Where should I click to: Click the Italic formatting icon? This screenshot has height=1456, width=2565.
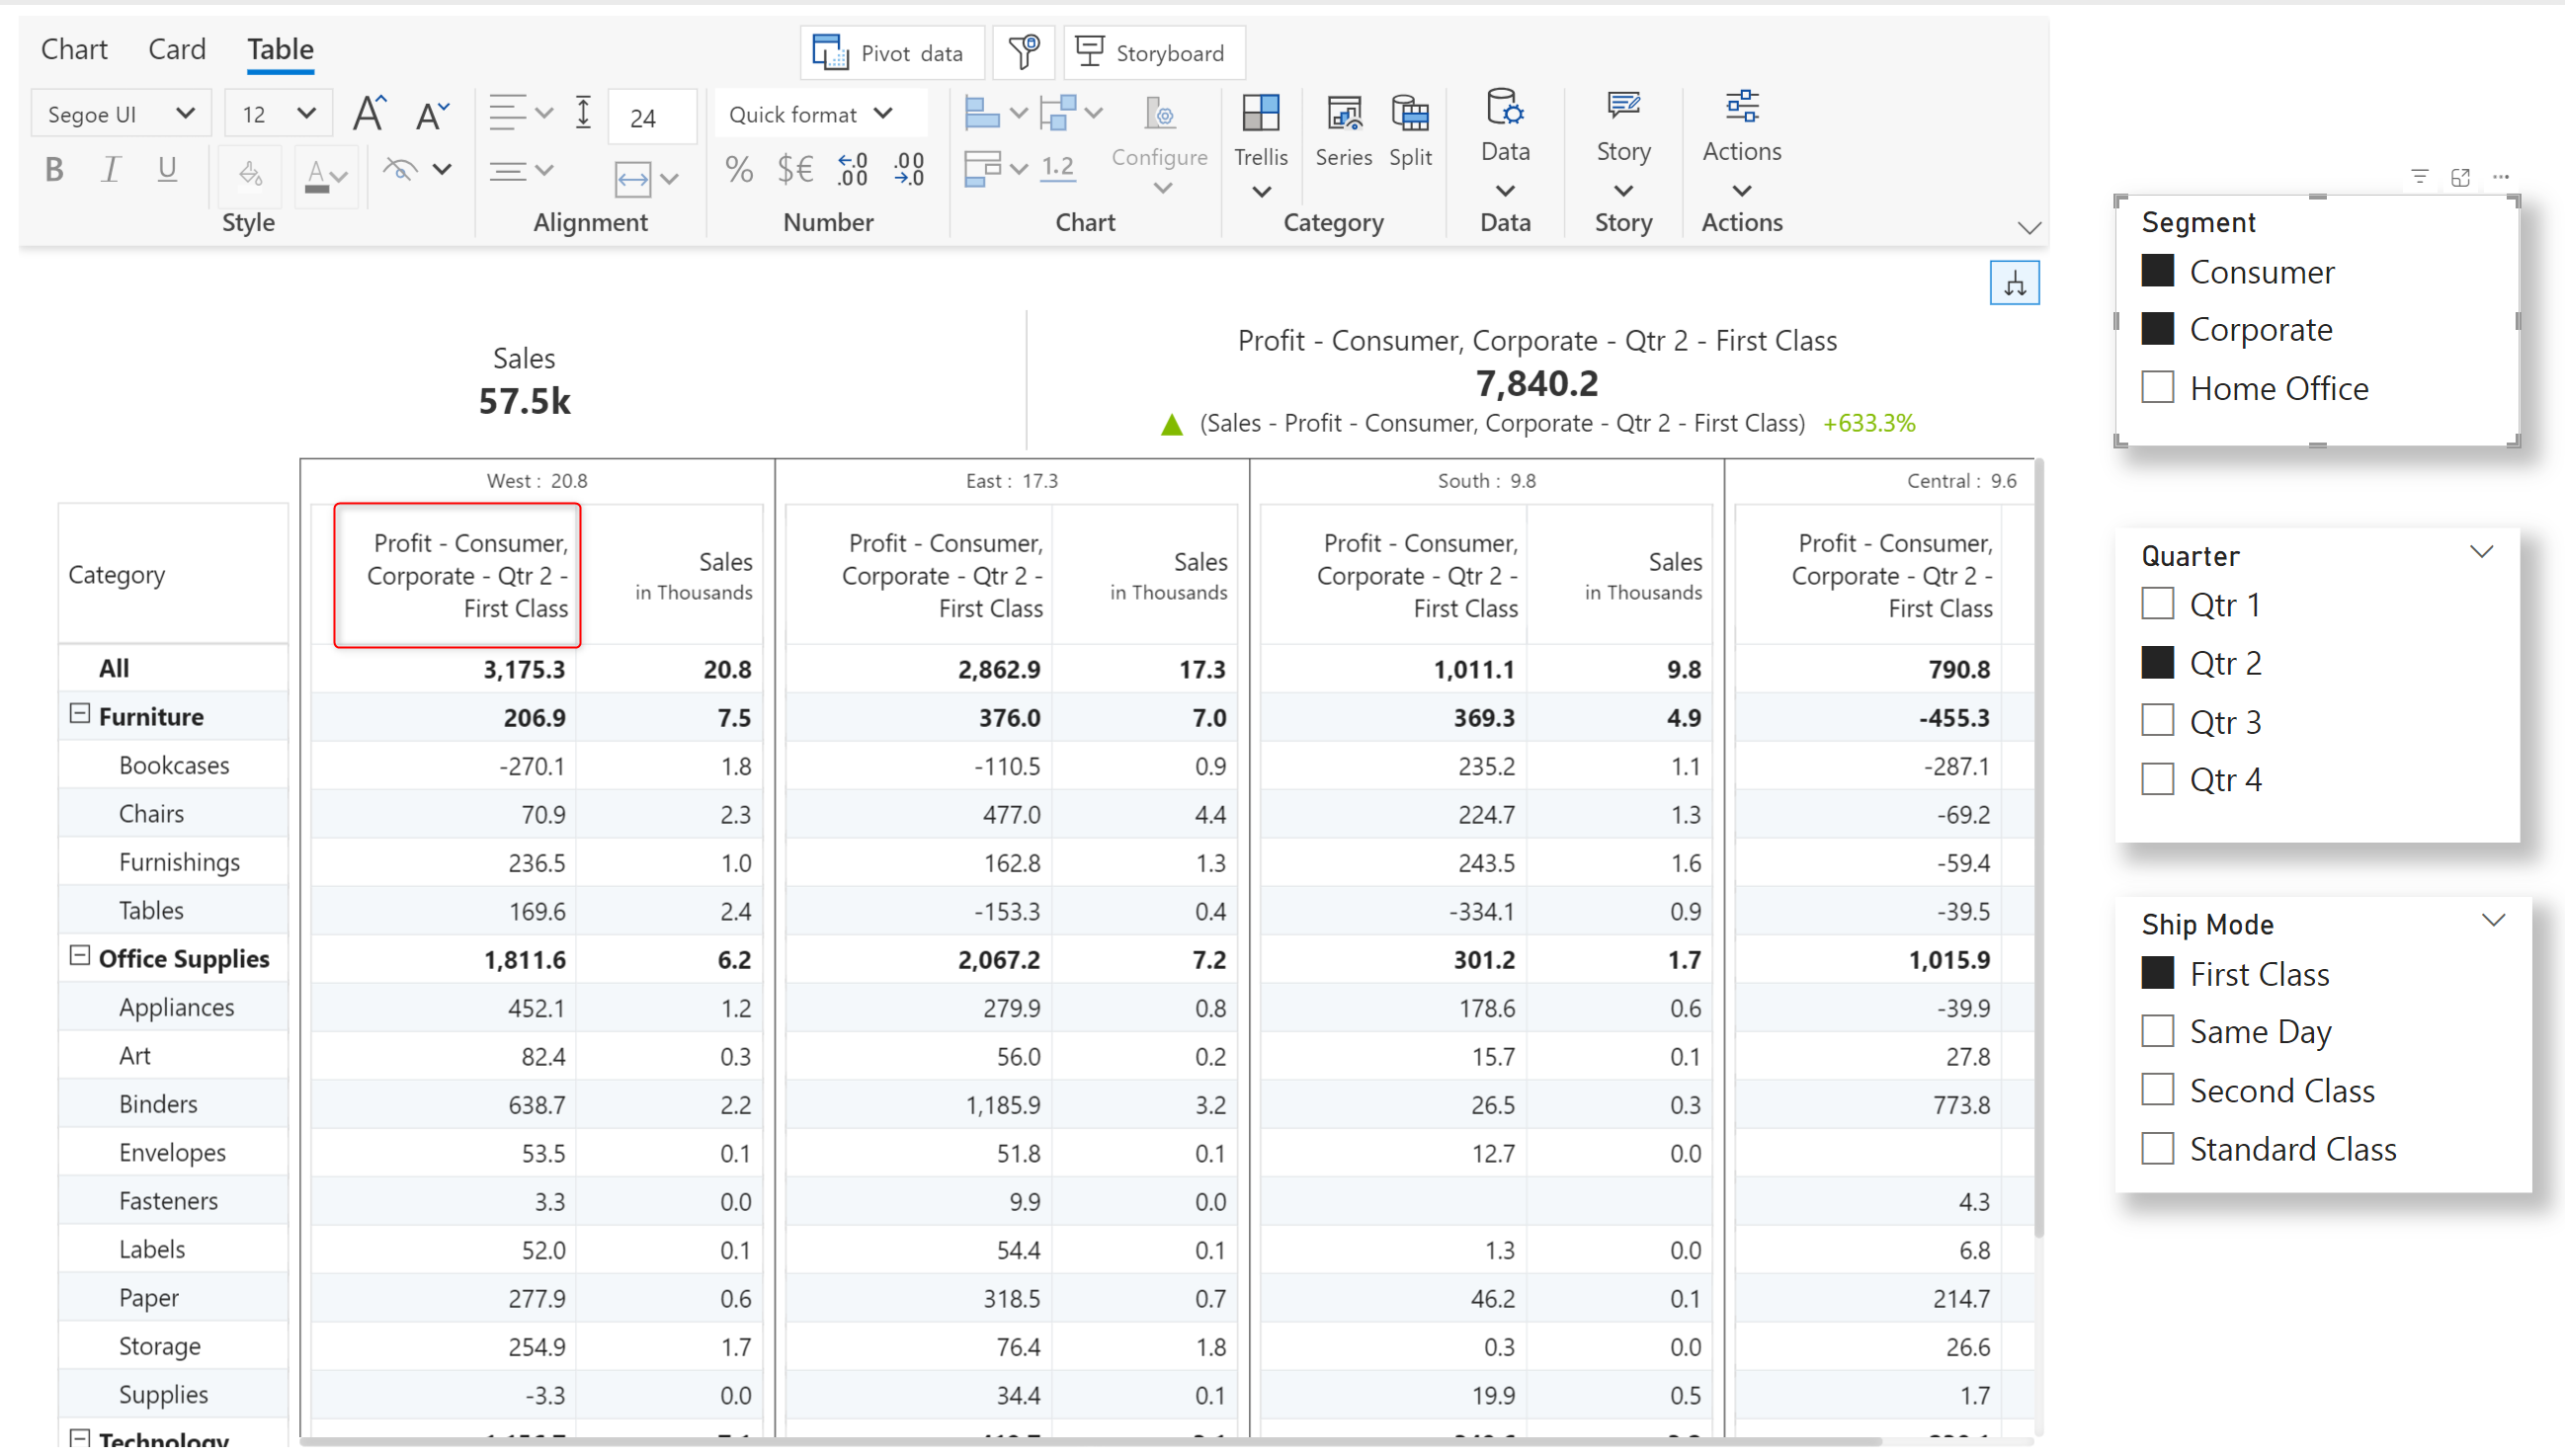110,170
